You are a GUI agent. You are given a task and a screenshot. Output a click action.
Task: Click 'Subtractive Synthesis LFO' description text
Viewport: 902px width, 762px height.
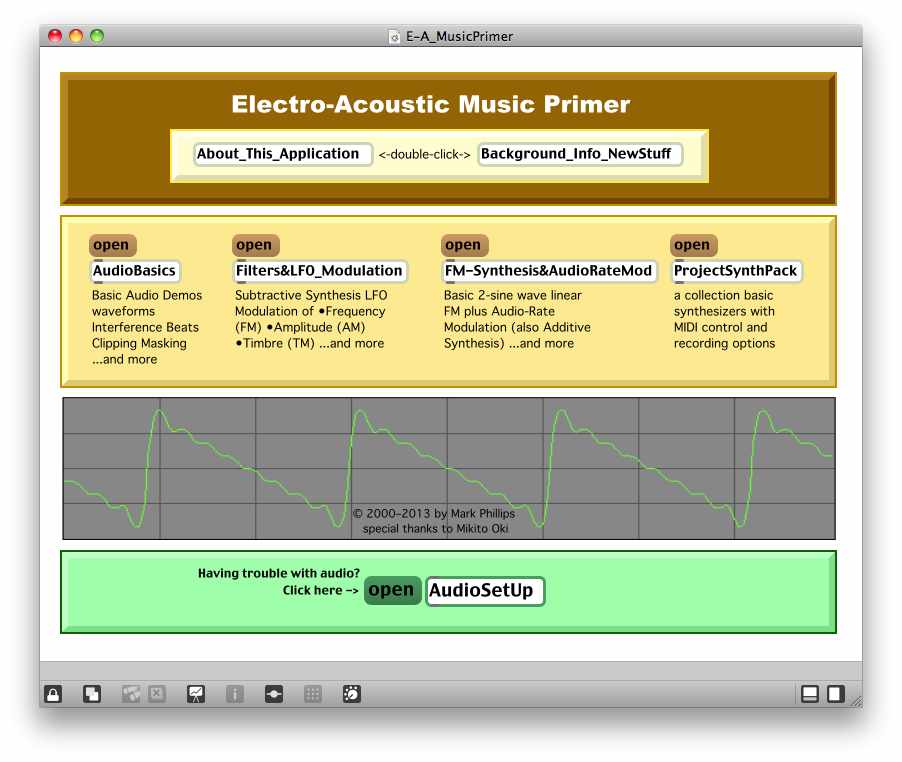311,296
